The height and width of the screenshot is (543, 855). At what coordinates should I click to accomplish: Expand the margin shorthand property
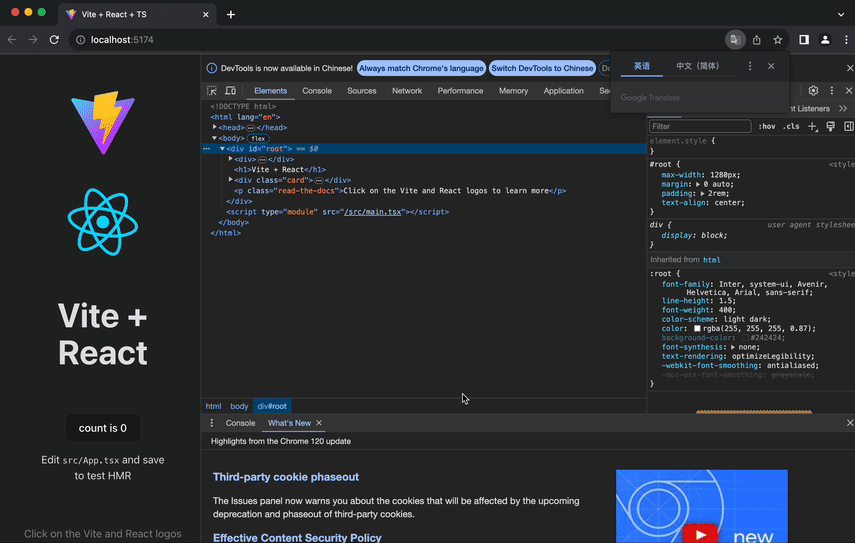pyautogui.click(x=697, y=184)
